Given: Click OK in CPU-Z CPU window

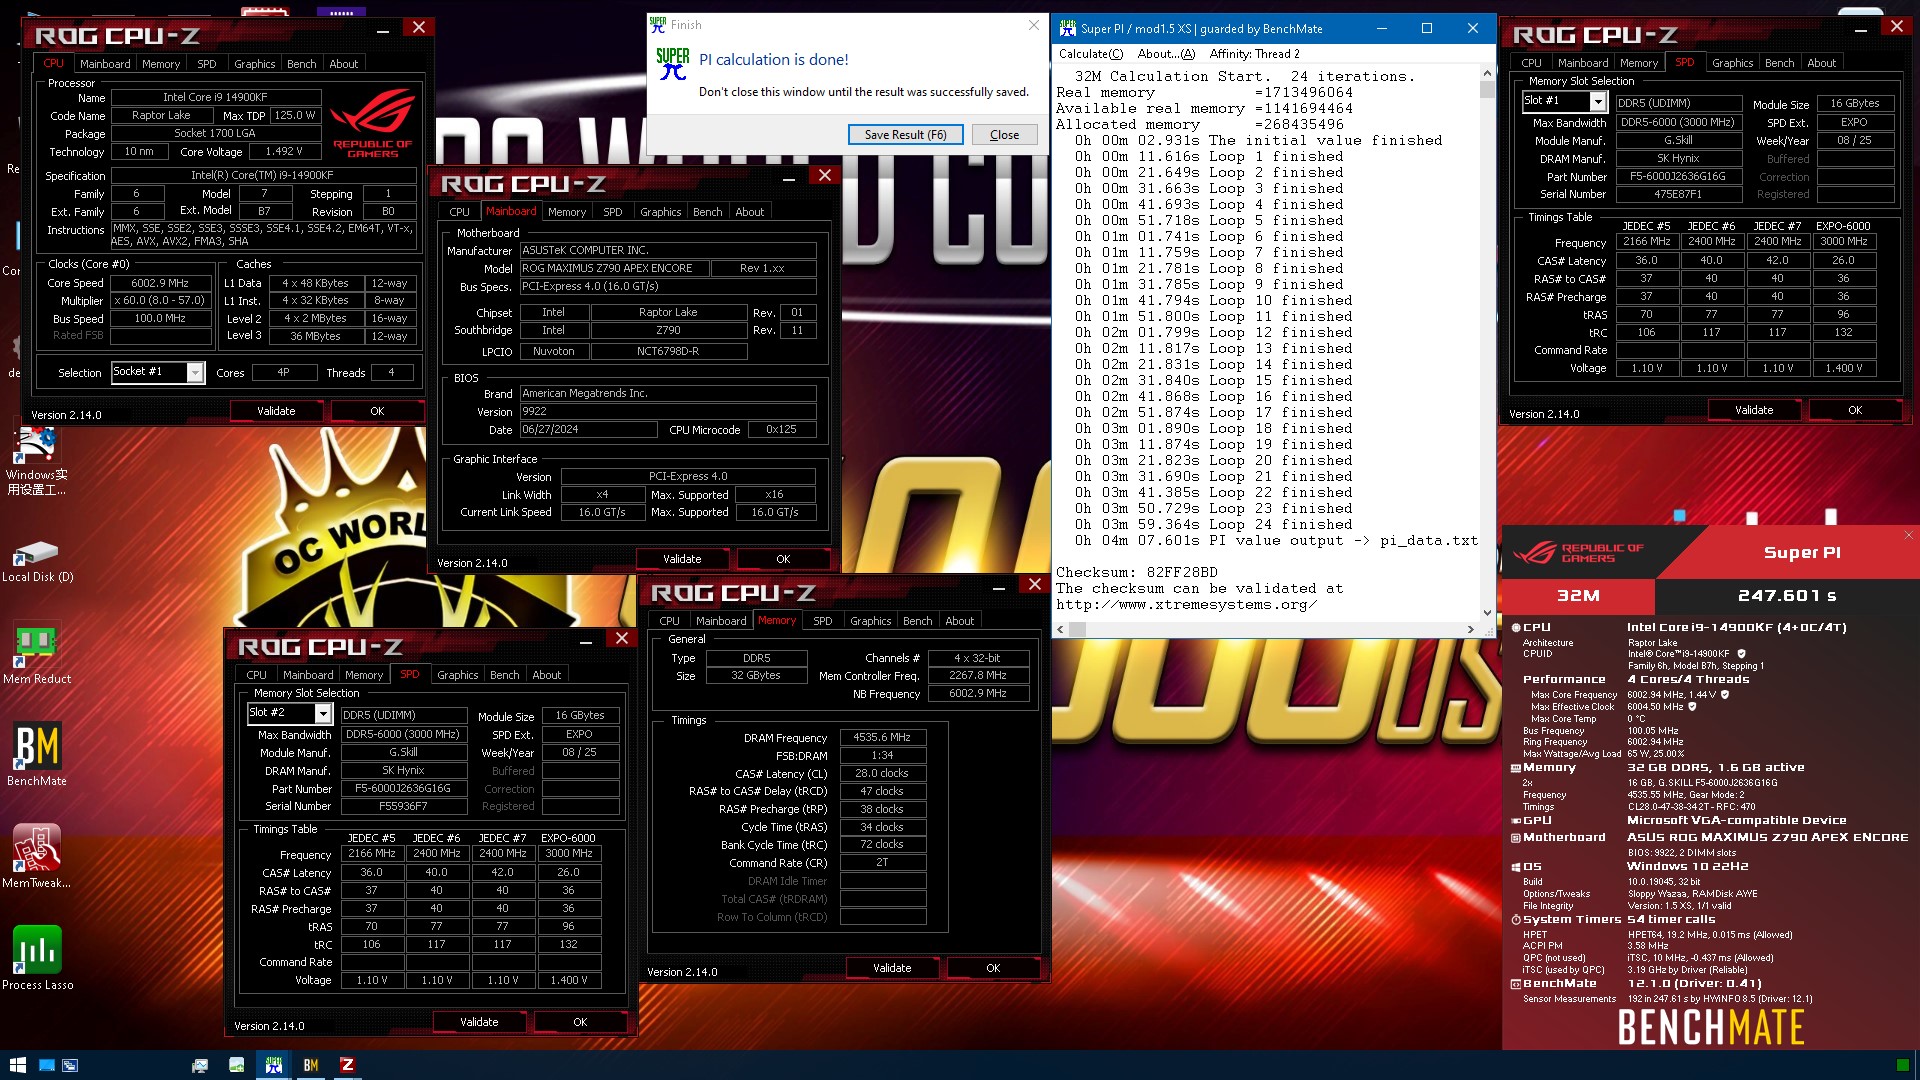Looking at the screenshot, I should (x=377, y=411).
